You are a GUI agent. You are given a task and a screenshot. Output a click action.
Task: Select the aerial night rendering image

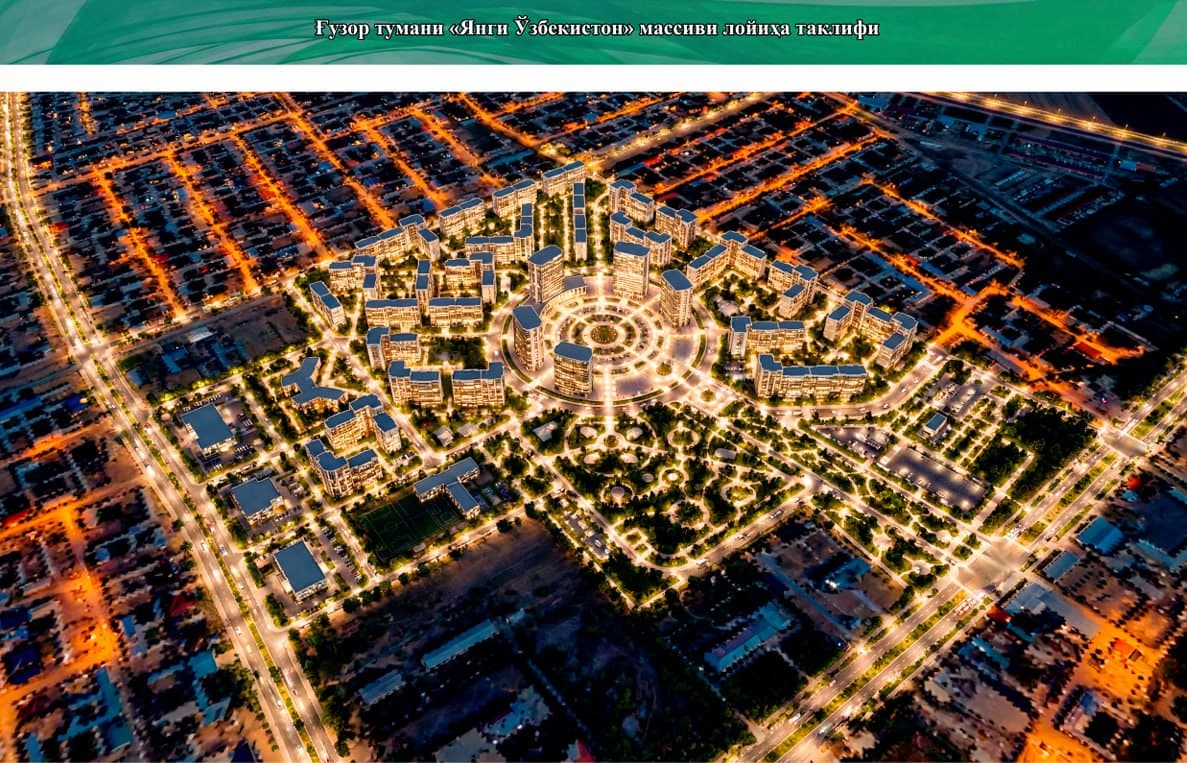coord(594,427)
